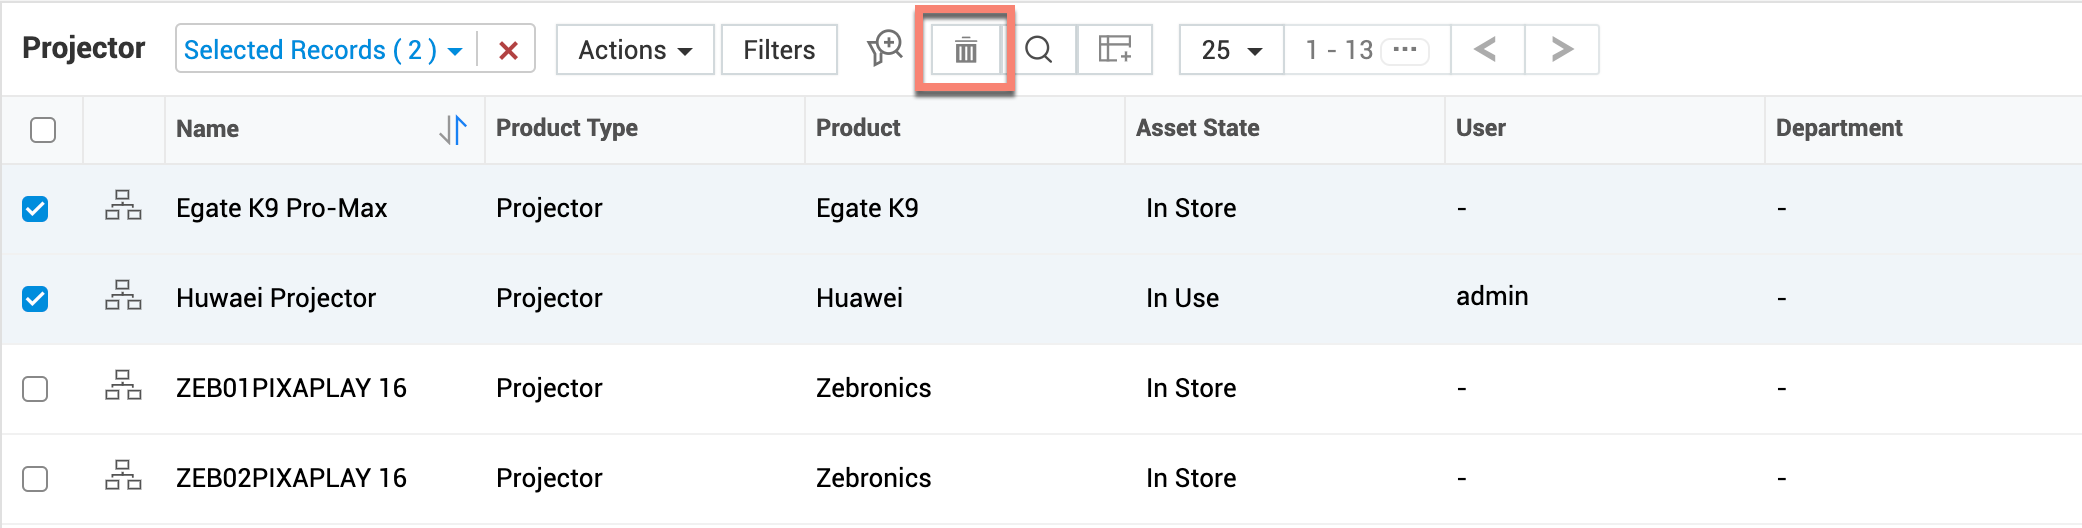2082x528 pixels.
Task: Uncheck the Egate K9 Pro-Max row
Action: pyautogui.click(x=35, y=209)
